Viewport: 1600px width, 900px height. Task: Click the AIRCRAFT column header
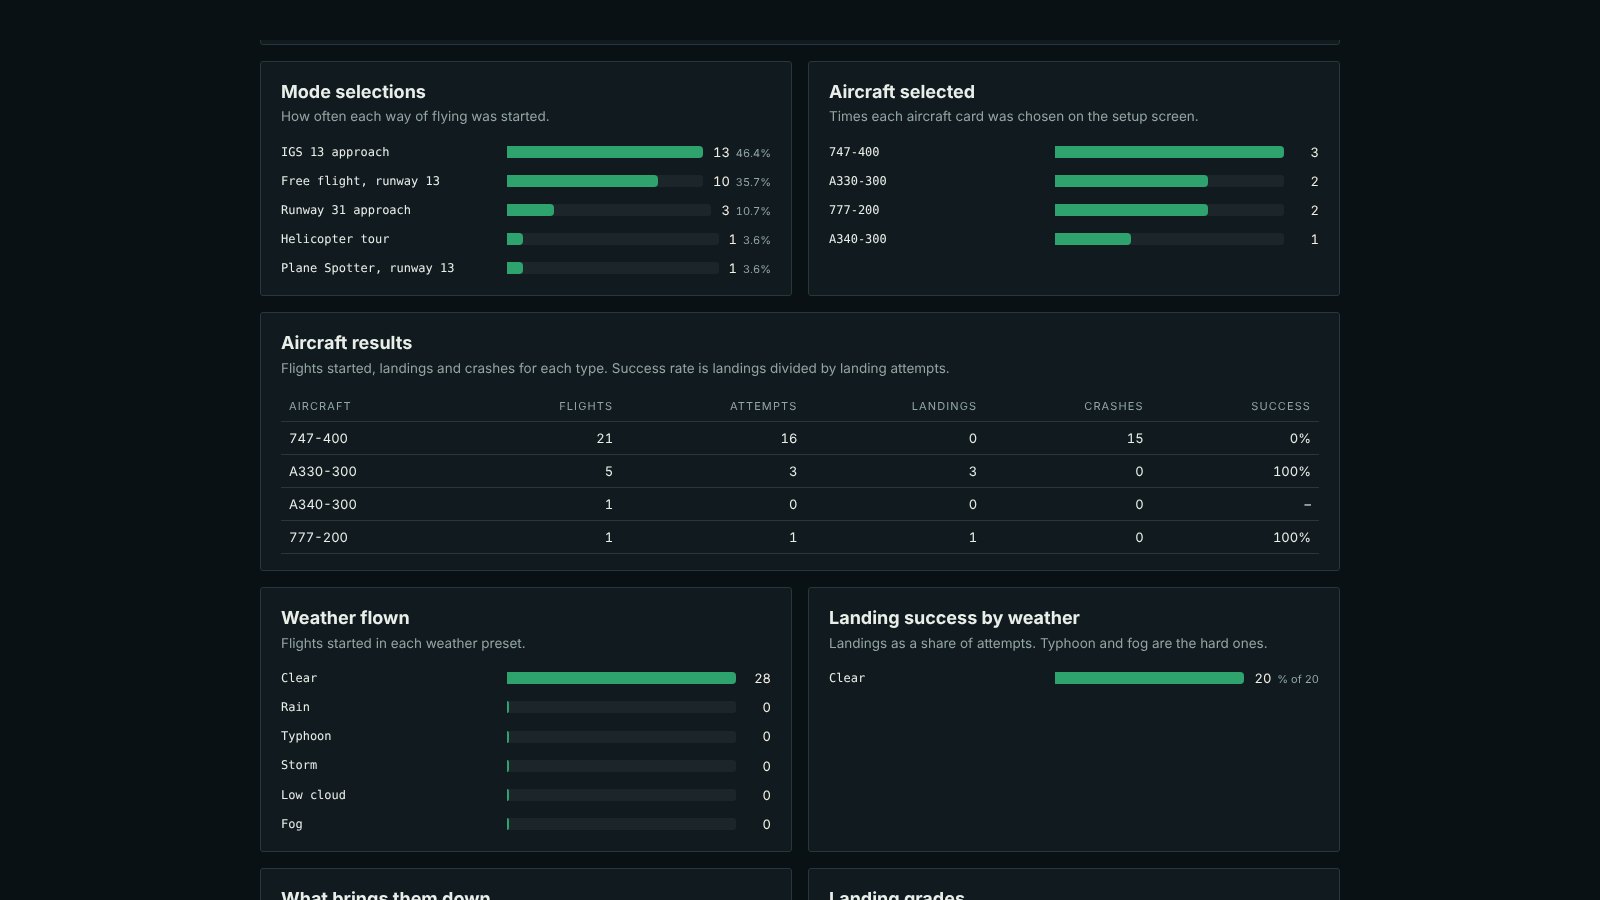pos(320,406)
